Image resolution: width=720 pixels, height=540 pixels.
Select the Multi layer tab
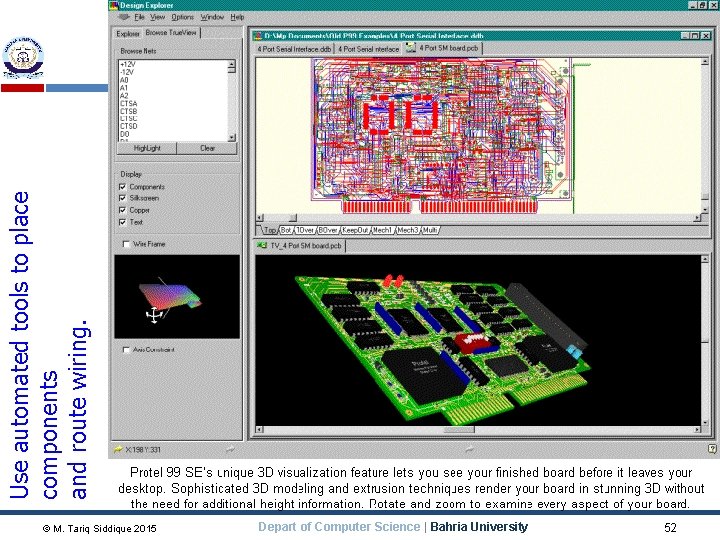click(430, 230)
